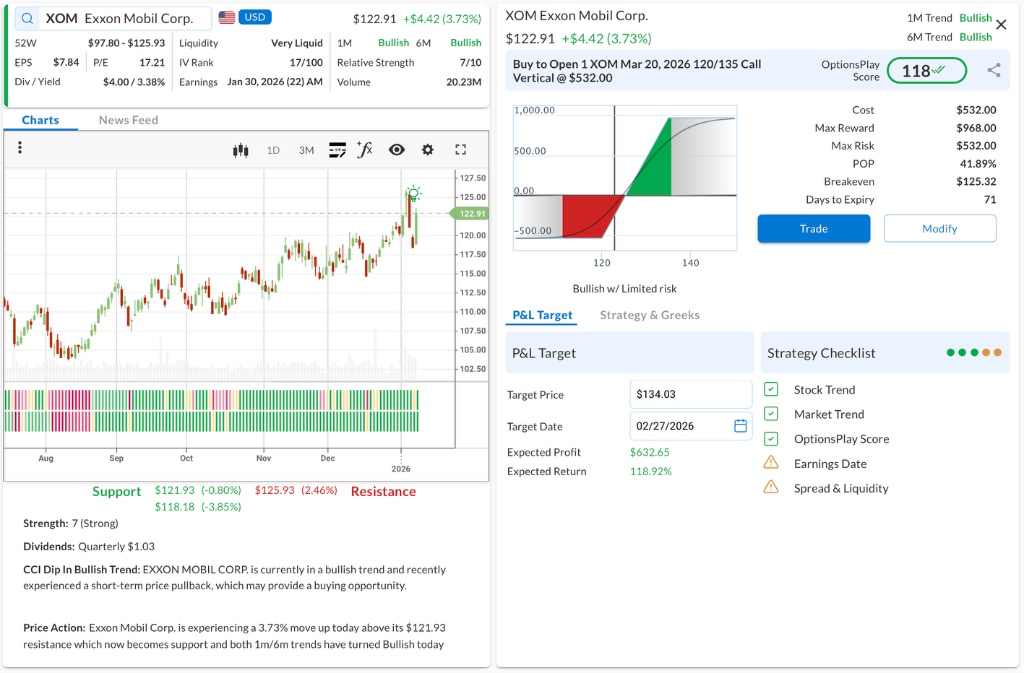Open the 1D candle interval dropdown

click(273, 150)
